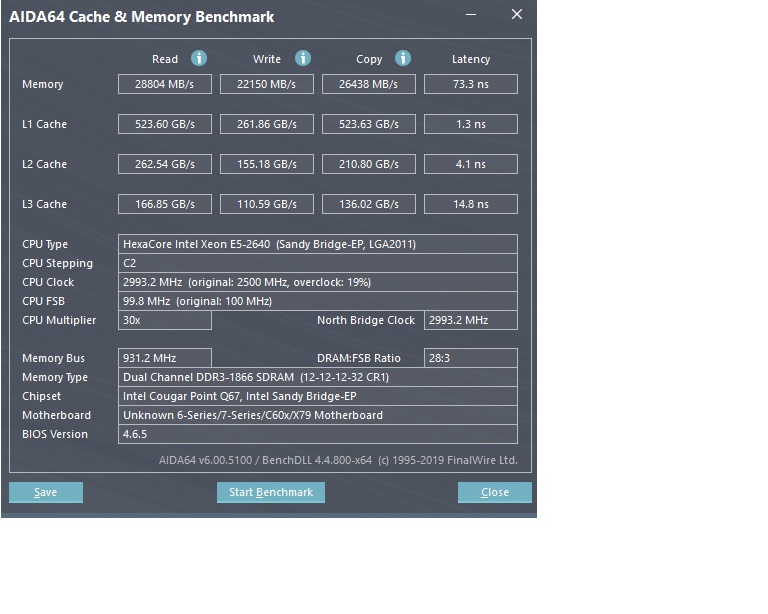Select the Memory Latency value 73.3 ns
Viewport: 768px width, 614px height.
tap(471, 84)
